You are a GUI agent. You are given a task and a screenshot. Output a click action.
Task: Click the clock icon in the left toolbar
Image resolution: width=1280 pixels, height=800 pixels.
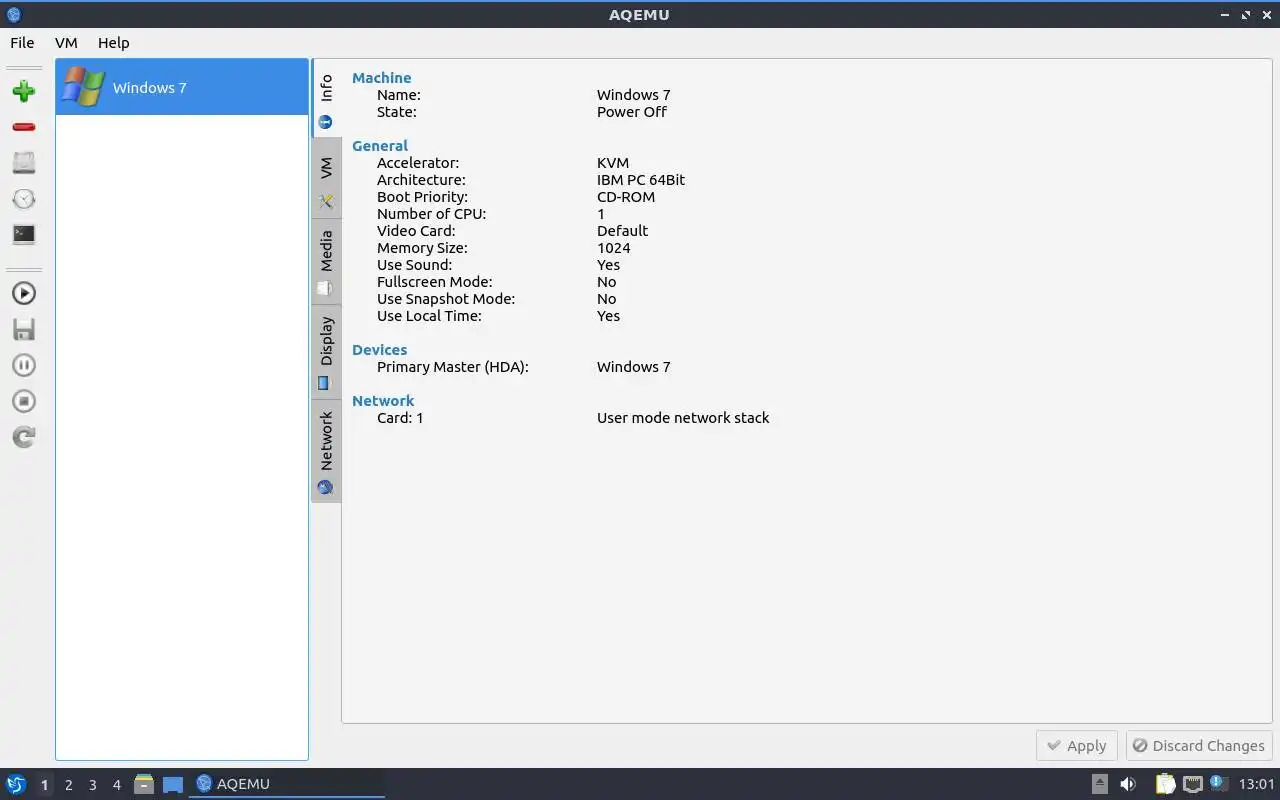point(24,199)
